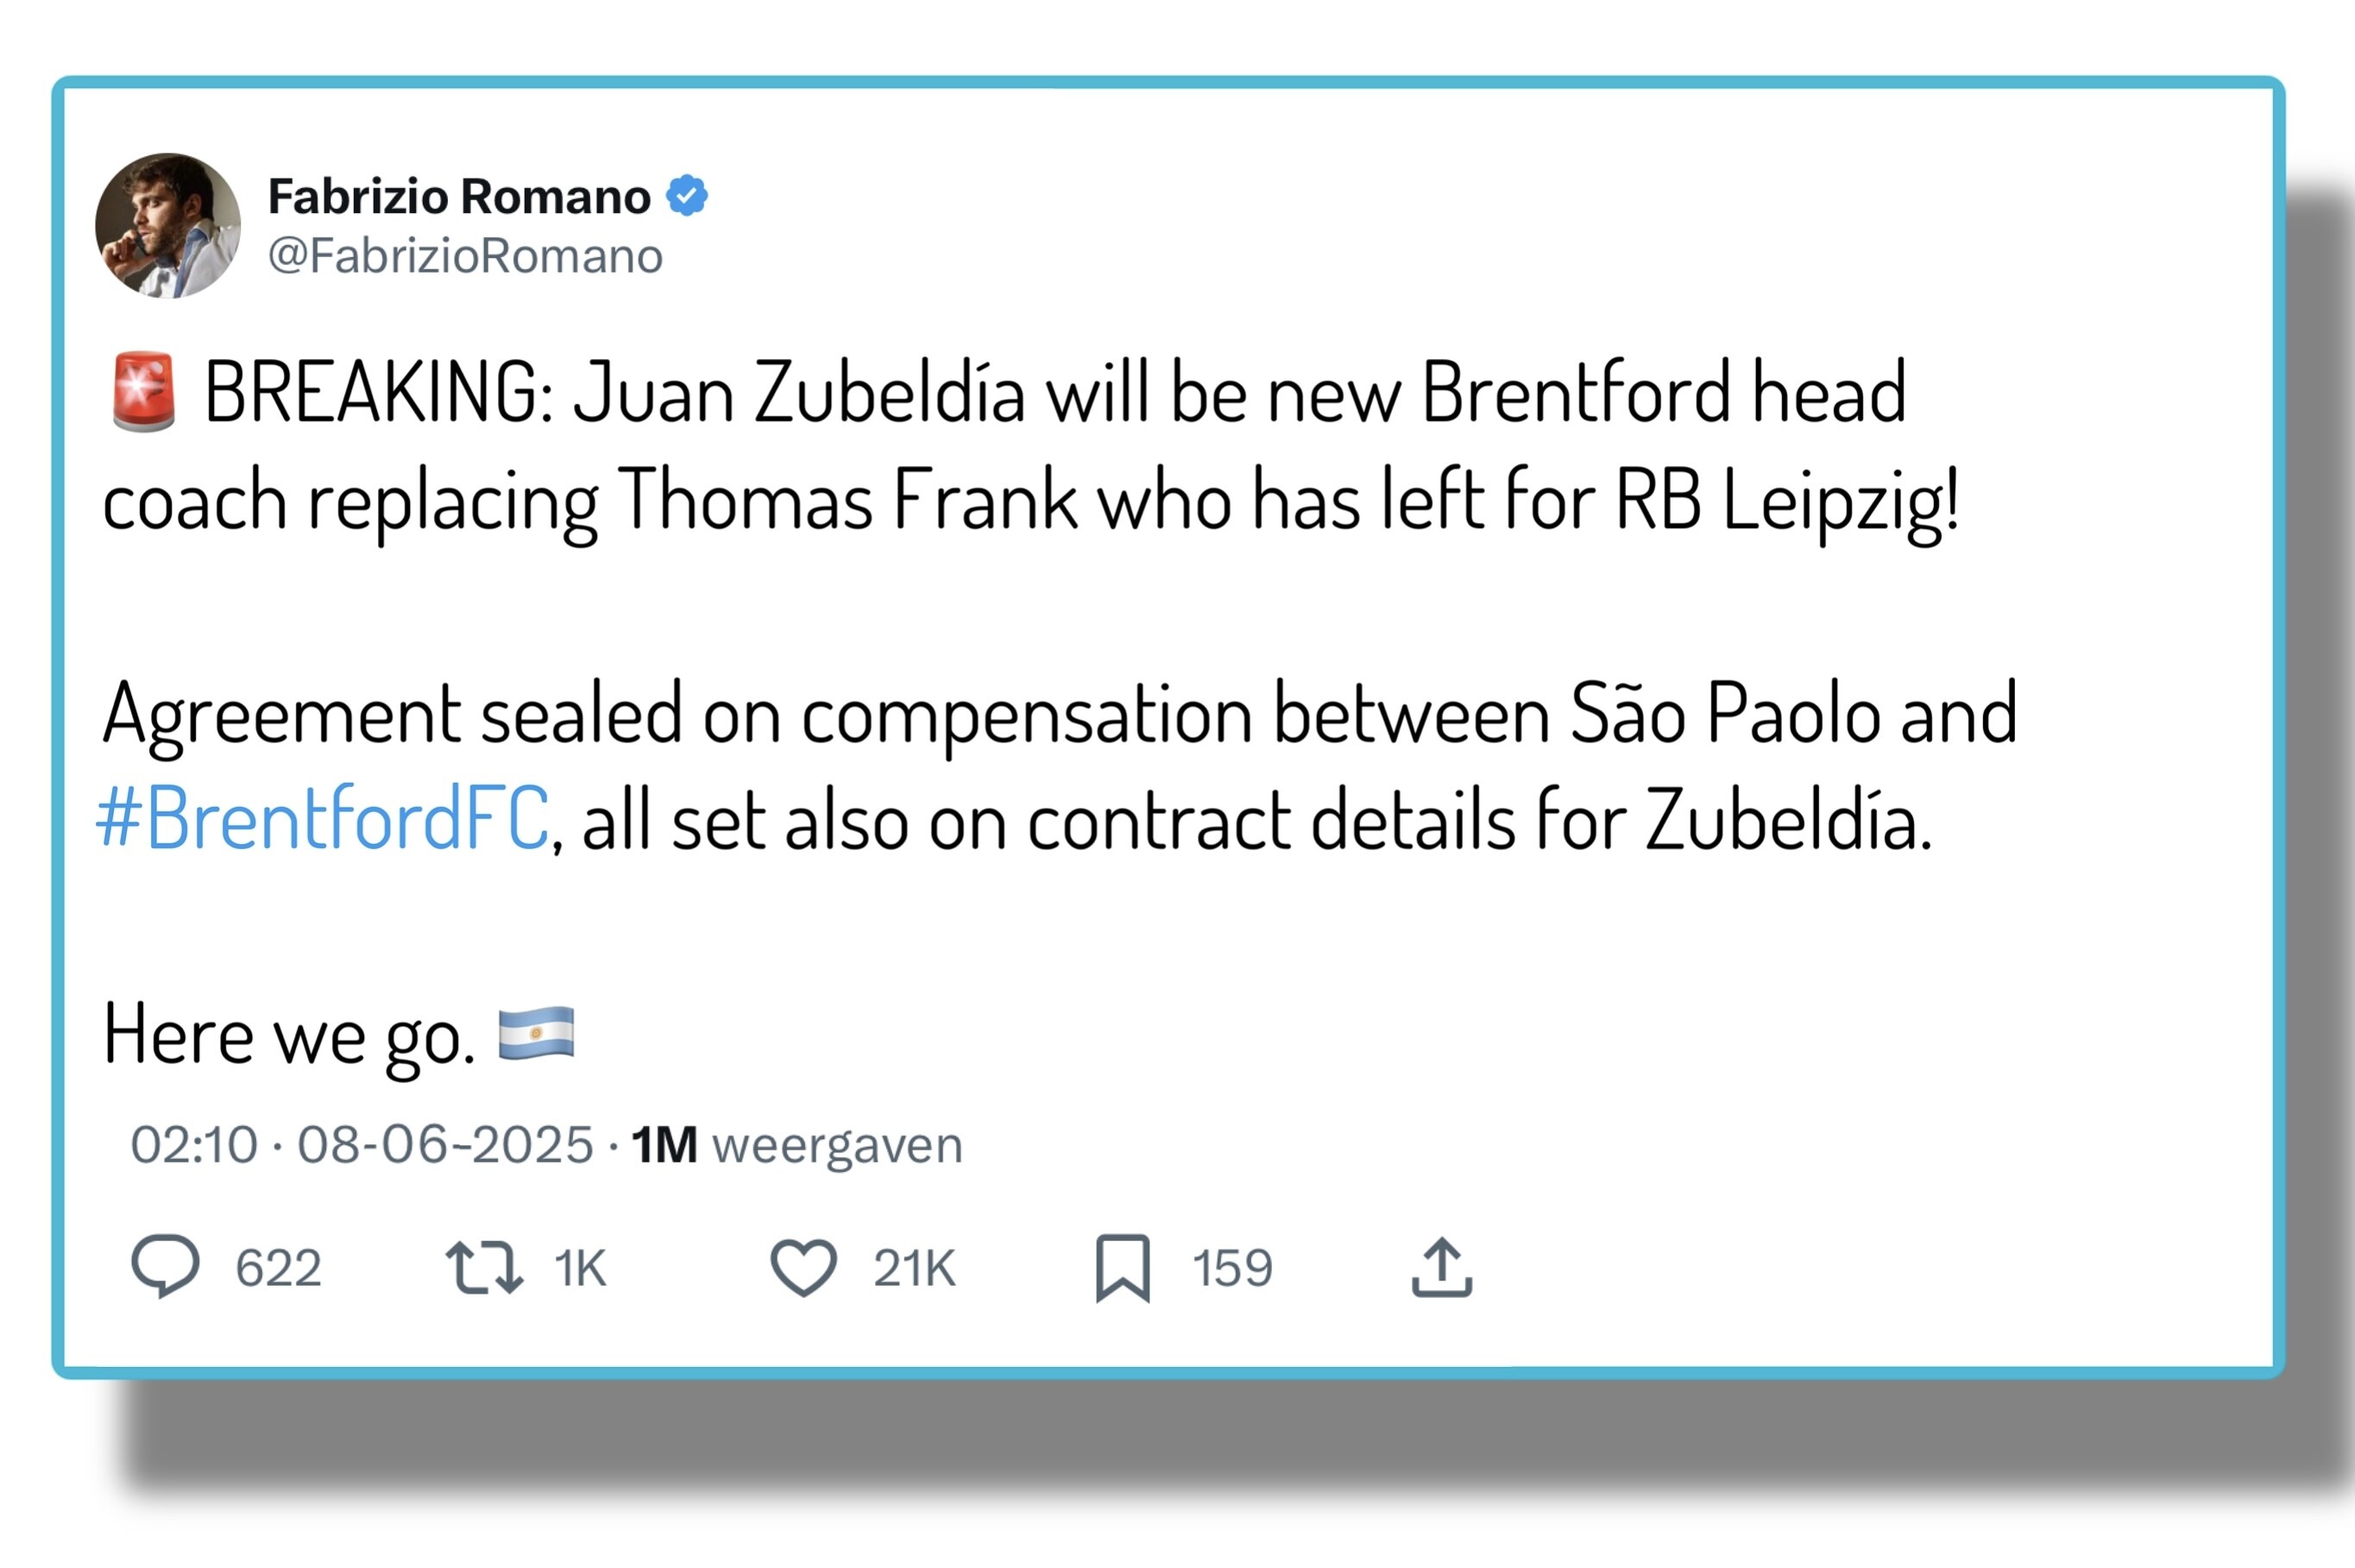Click the 1M weergaven view count

796,1145
